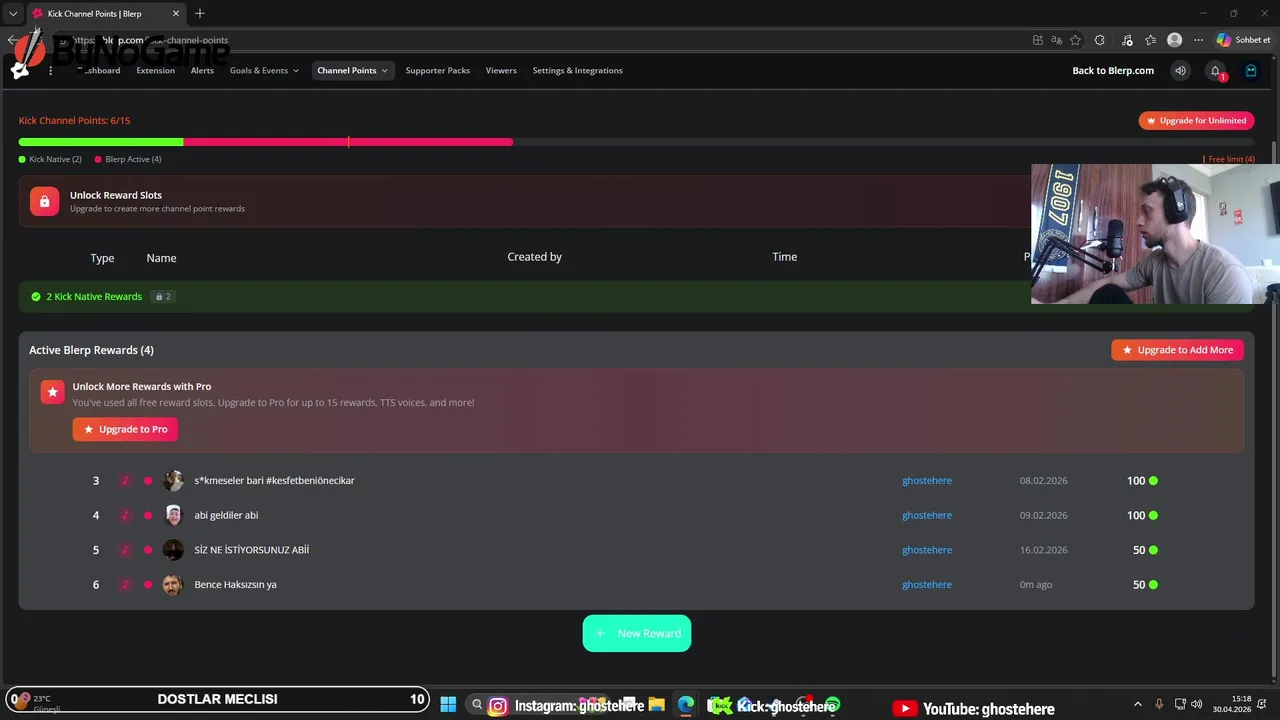The width and height of the screenshot is (1280, 720).
Task: Expand the Goals & Events dropdown
Action: pos(264,71)
